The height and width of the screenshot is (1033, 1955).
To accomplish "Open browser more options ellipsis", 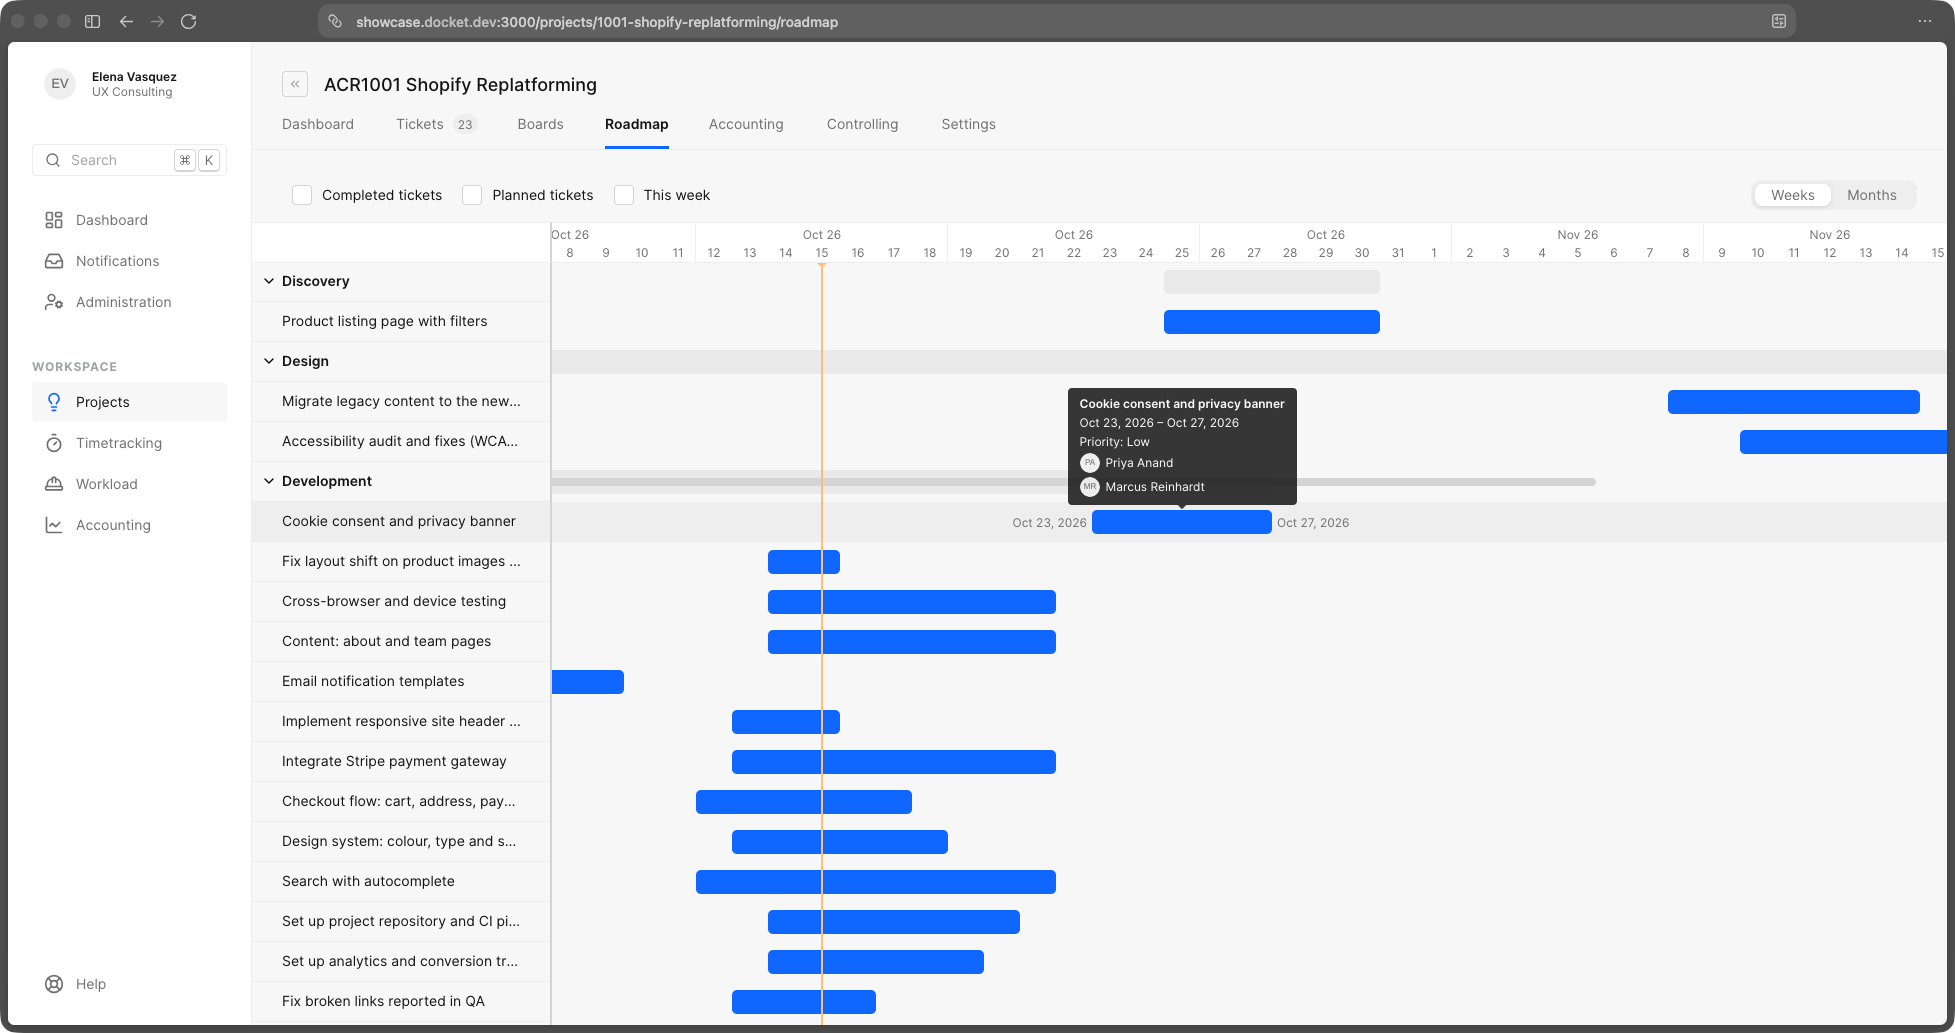I will tap(1925, 21).
